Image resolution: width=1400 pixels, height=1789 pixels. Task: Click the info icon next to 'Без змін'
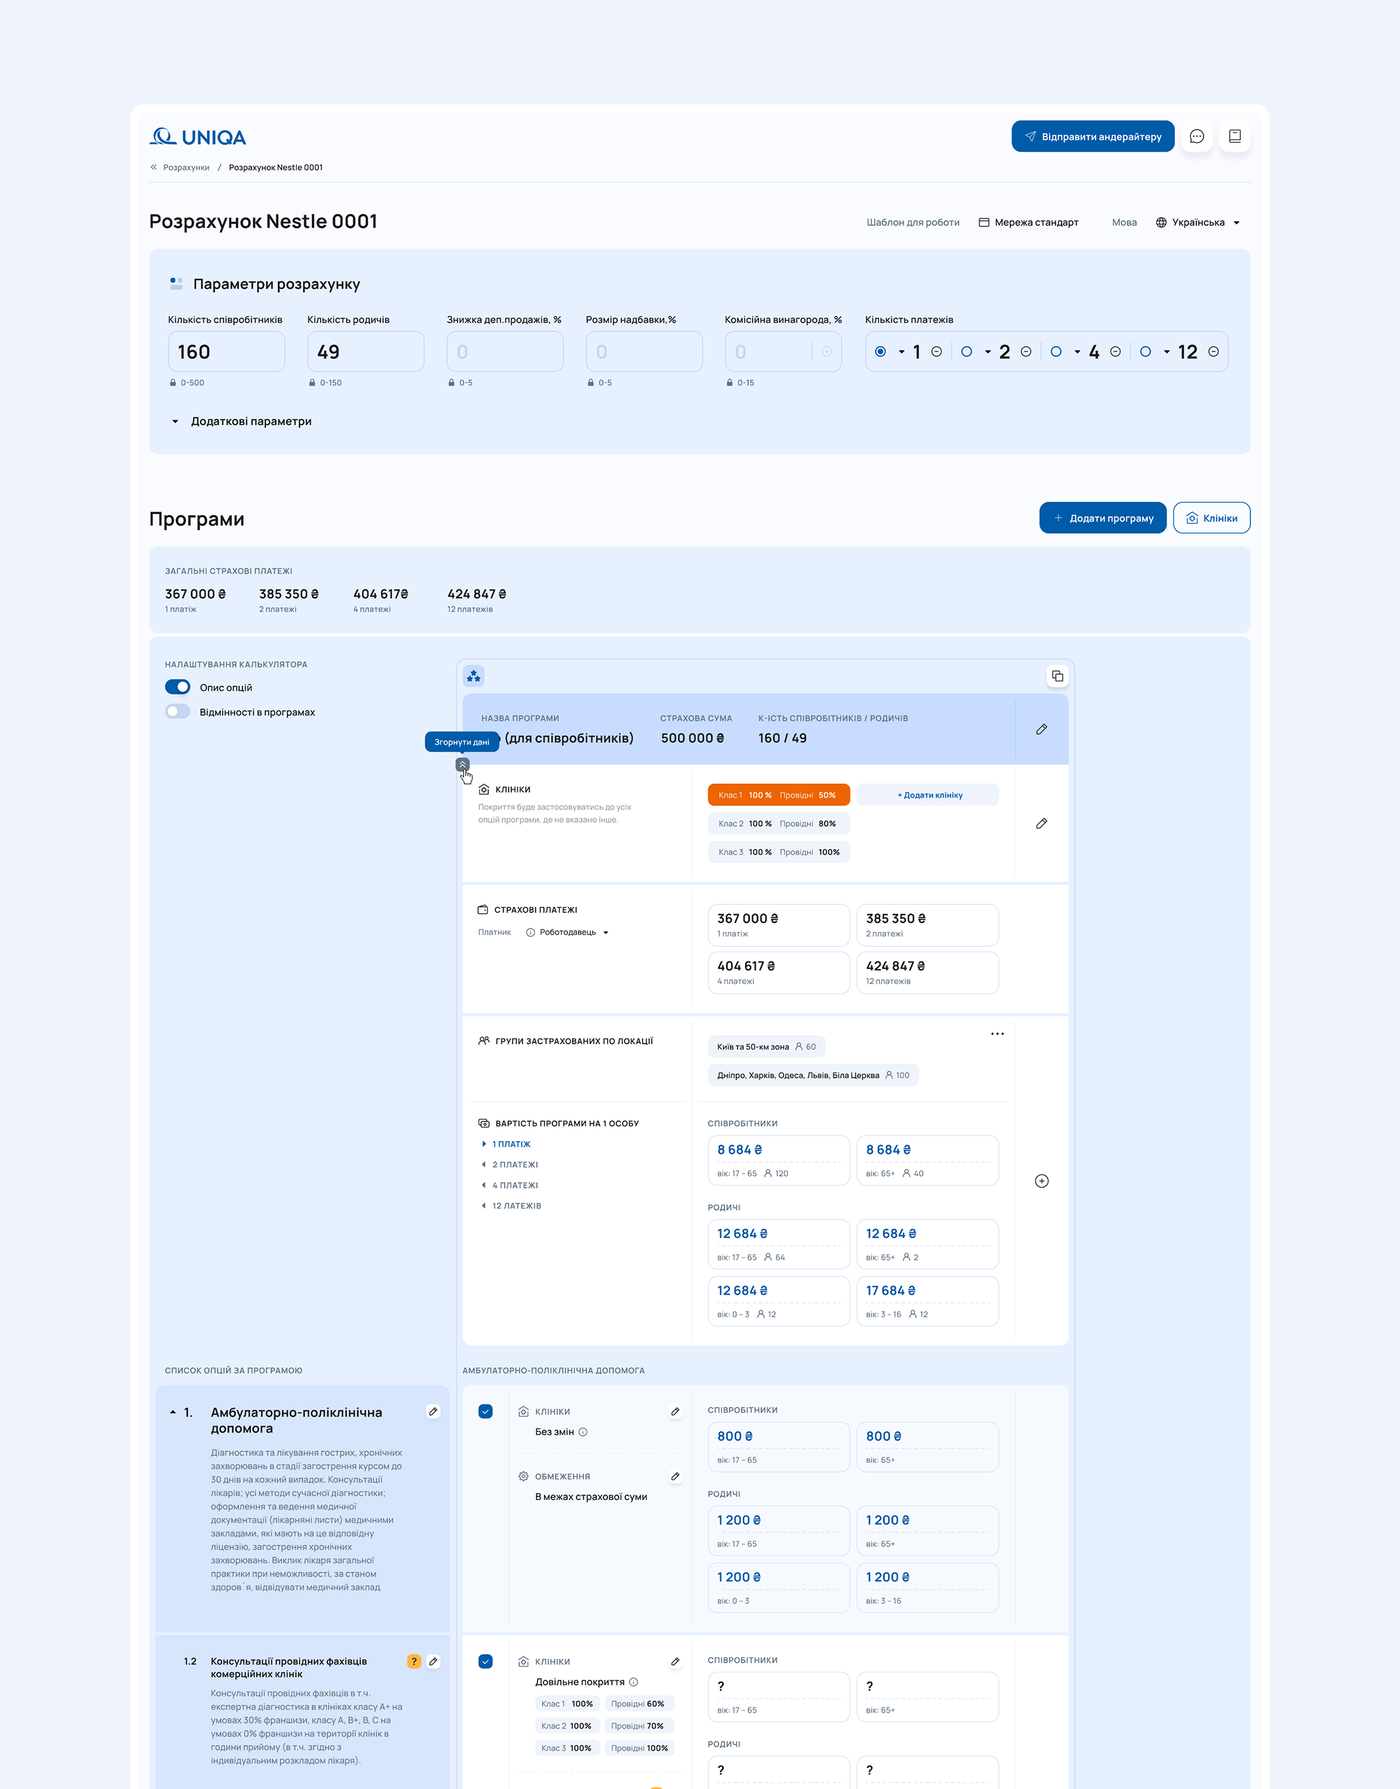click(583, 1432)
